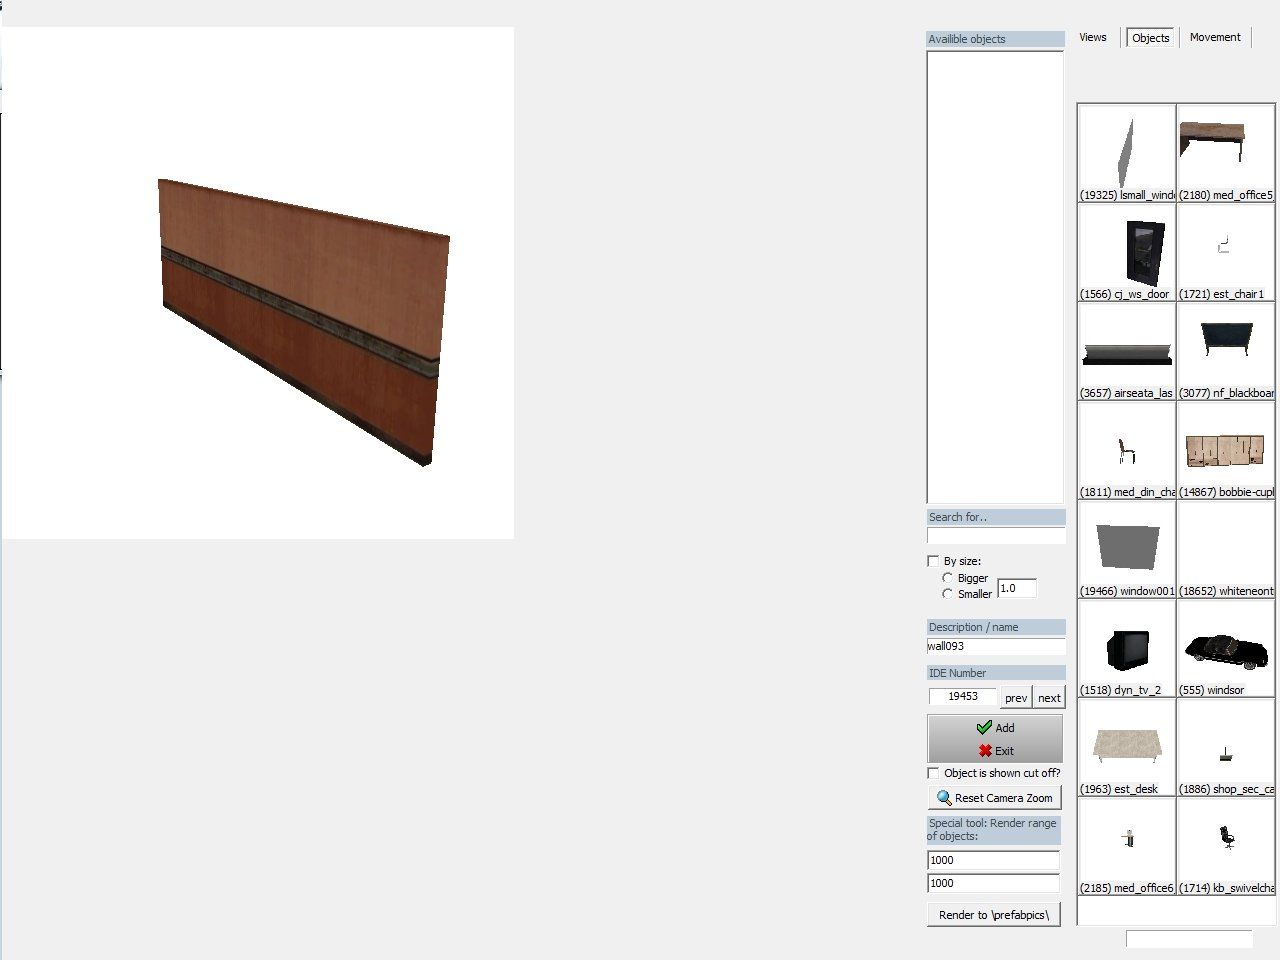Pick the est_chair1 (1721) thumbnail
Viewport: 1280px width, 960px height.
point(1226,252)
